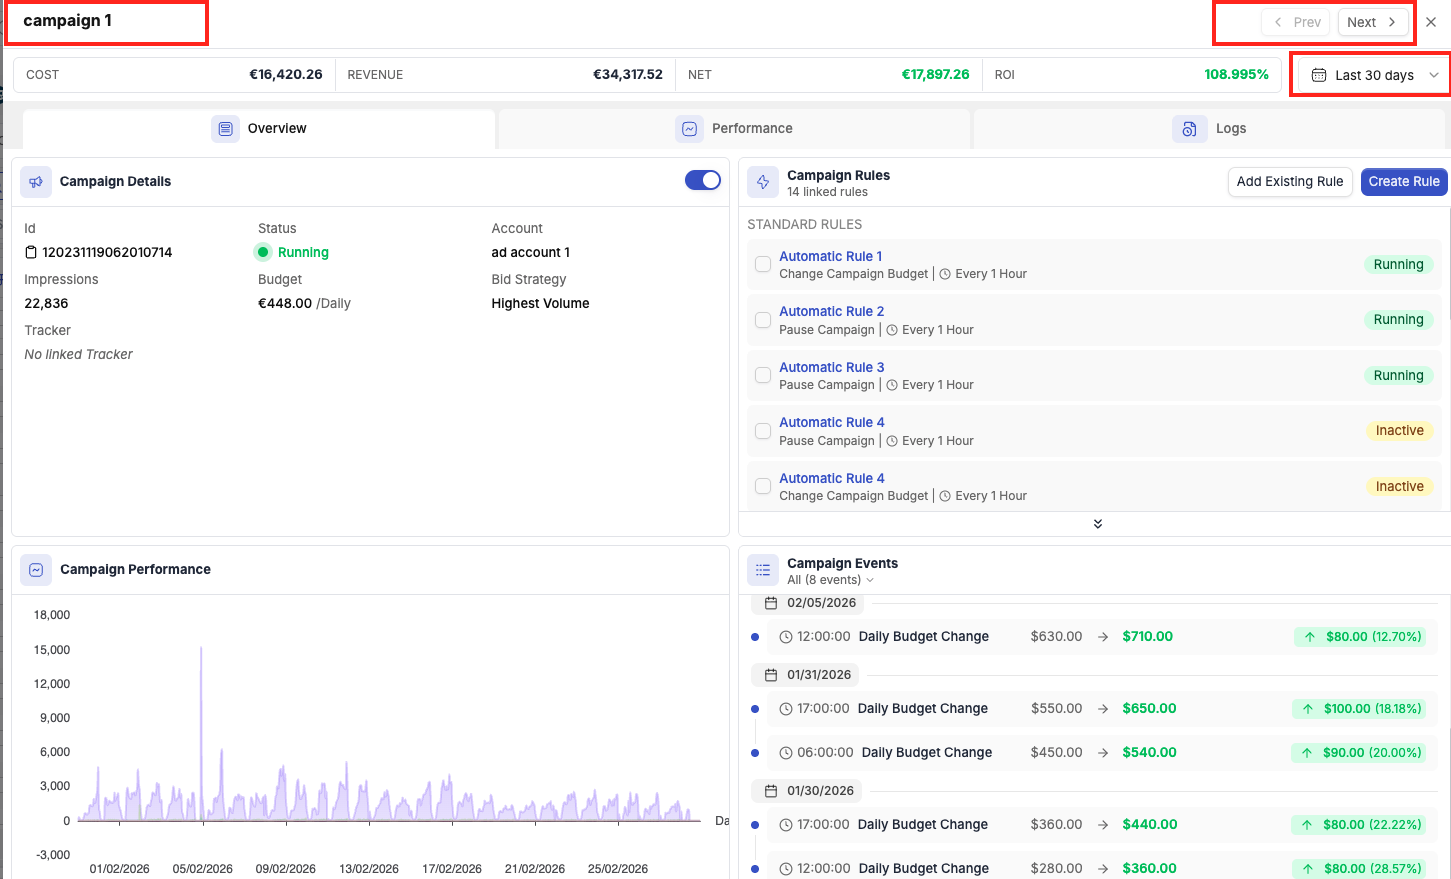Go to the Next campaign
The image size is (1451, 879).
pyautogui.click(x=1372, y=22)
